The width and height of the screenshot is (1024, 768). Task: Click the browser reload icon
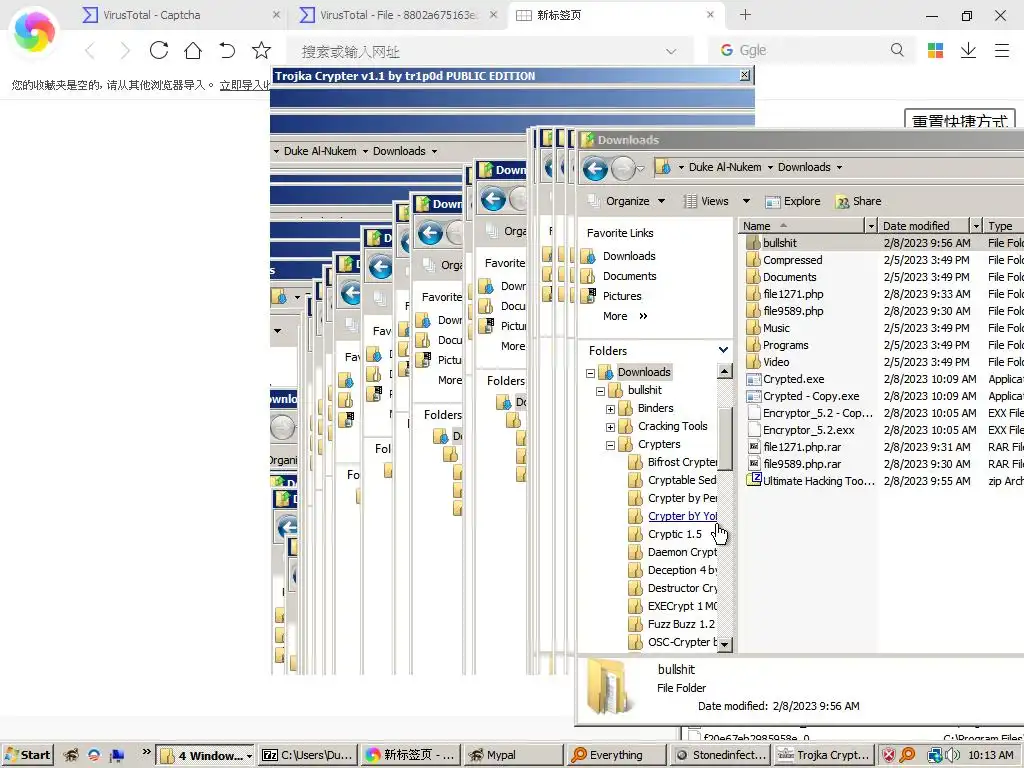click(x=159, y=50)
